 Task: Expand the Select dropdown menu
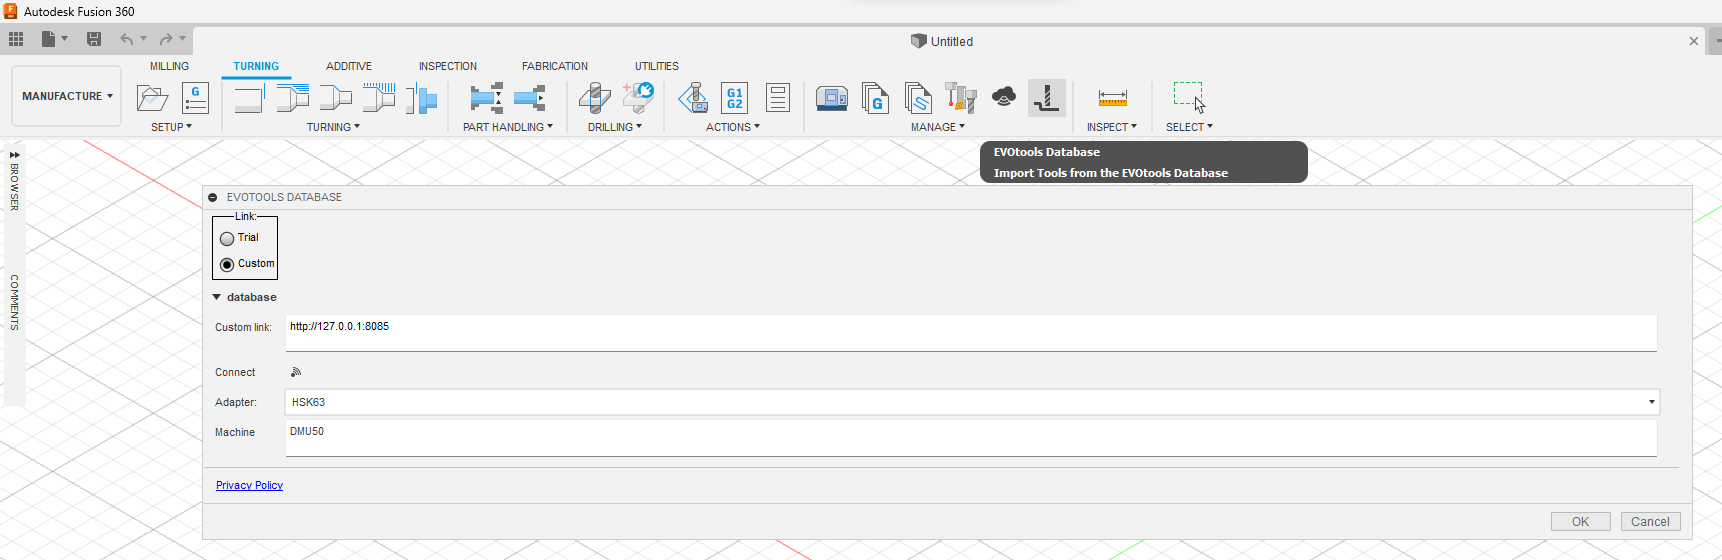point(1189,127)
